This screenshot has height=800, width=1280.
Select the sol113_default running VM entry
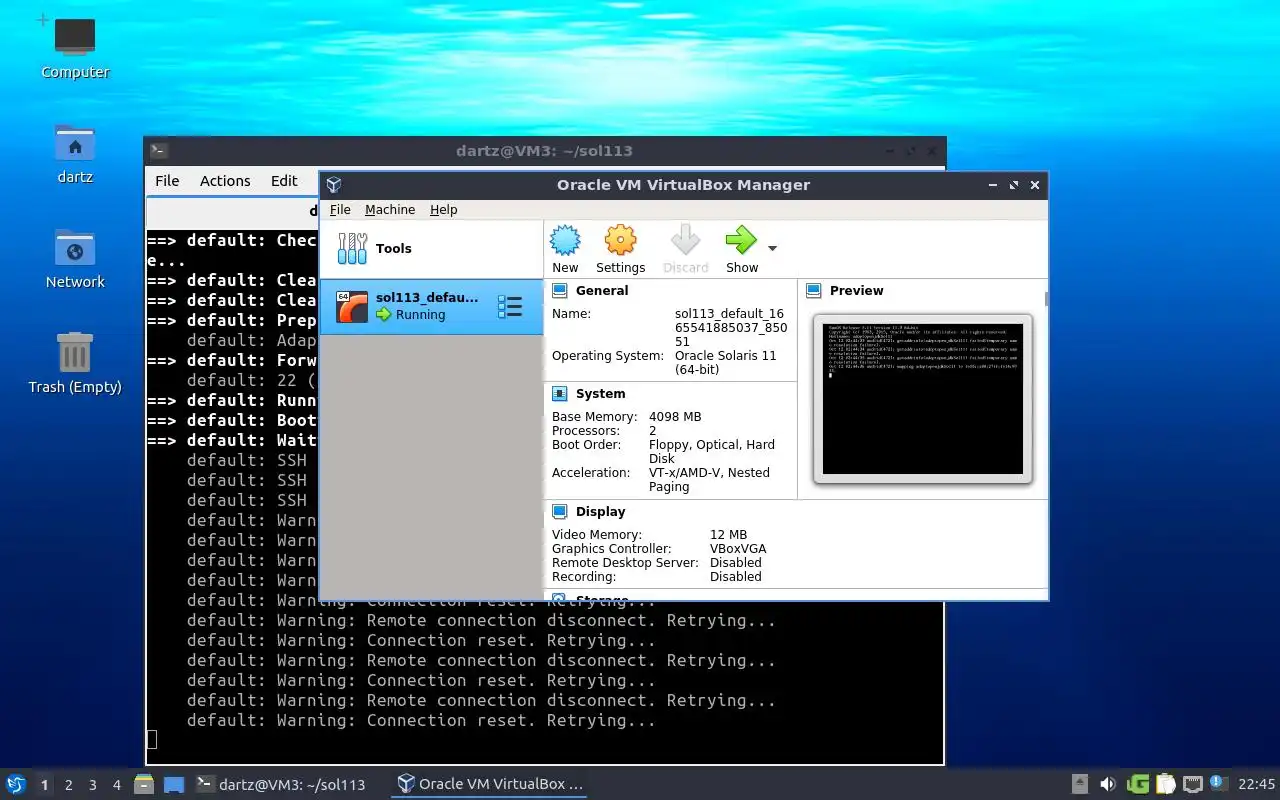[431, 306]
